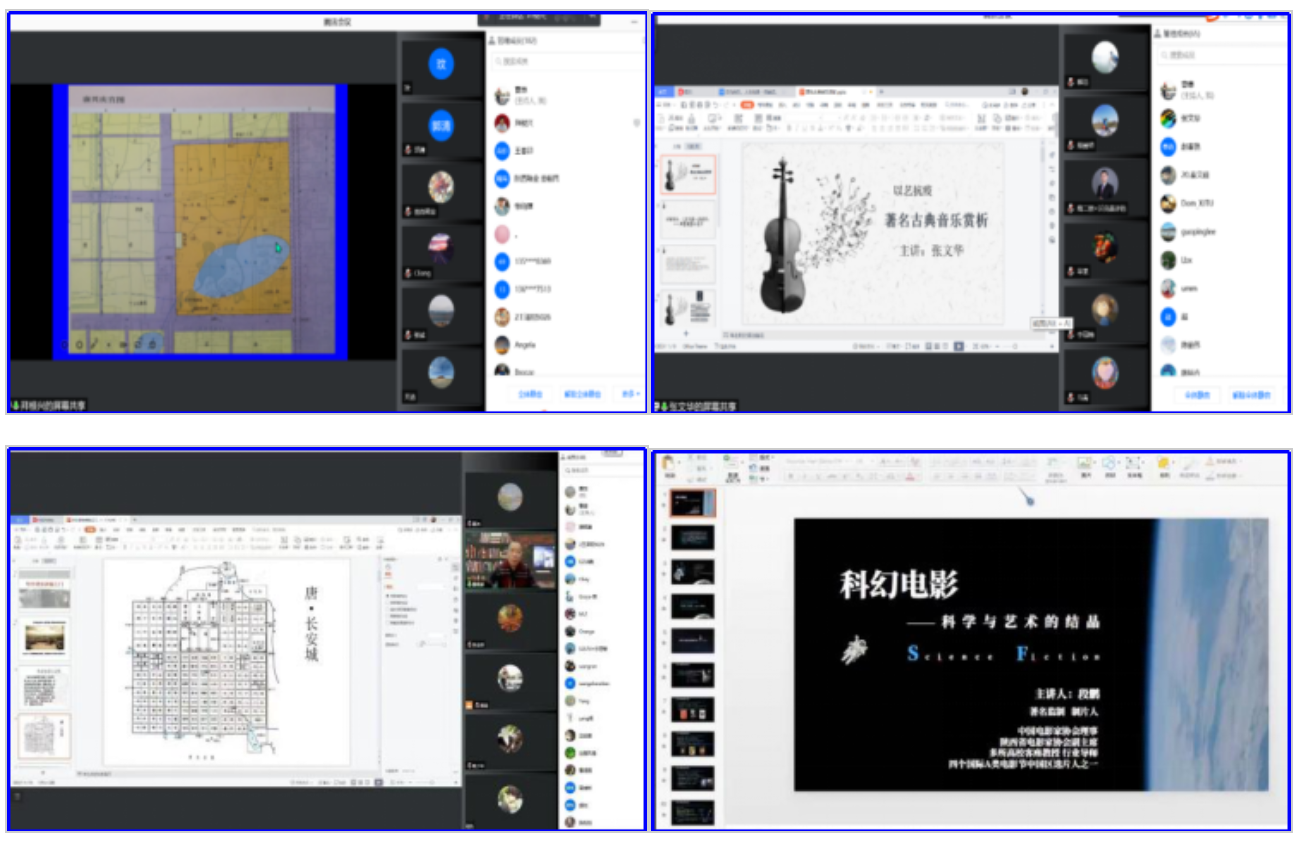Open the red 开始 ribbon tab in violin WPS window
Viewport: 1300px width, 841px height.
pyautogui.click(x=746, y=104)
